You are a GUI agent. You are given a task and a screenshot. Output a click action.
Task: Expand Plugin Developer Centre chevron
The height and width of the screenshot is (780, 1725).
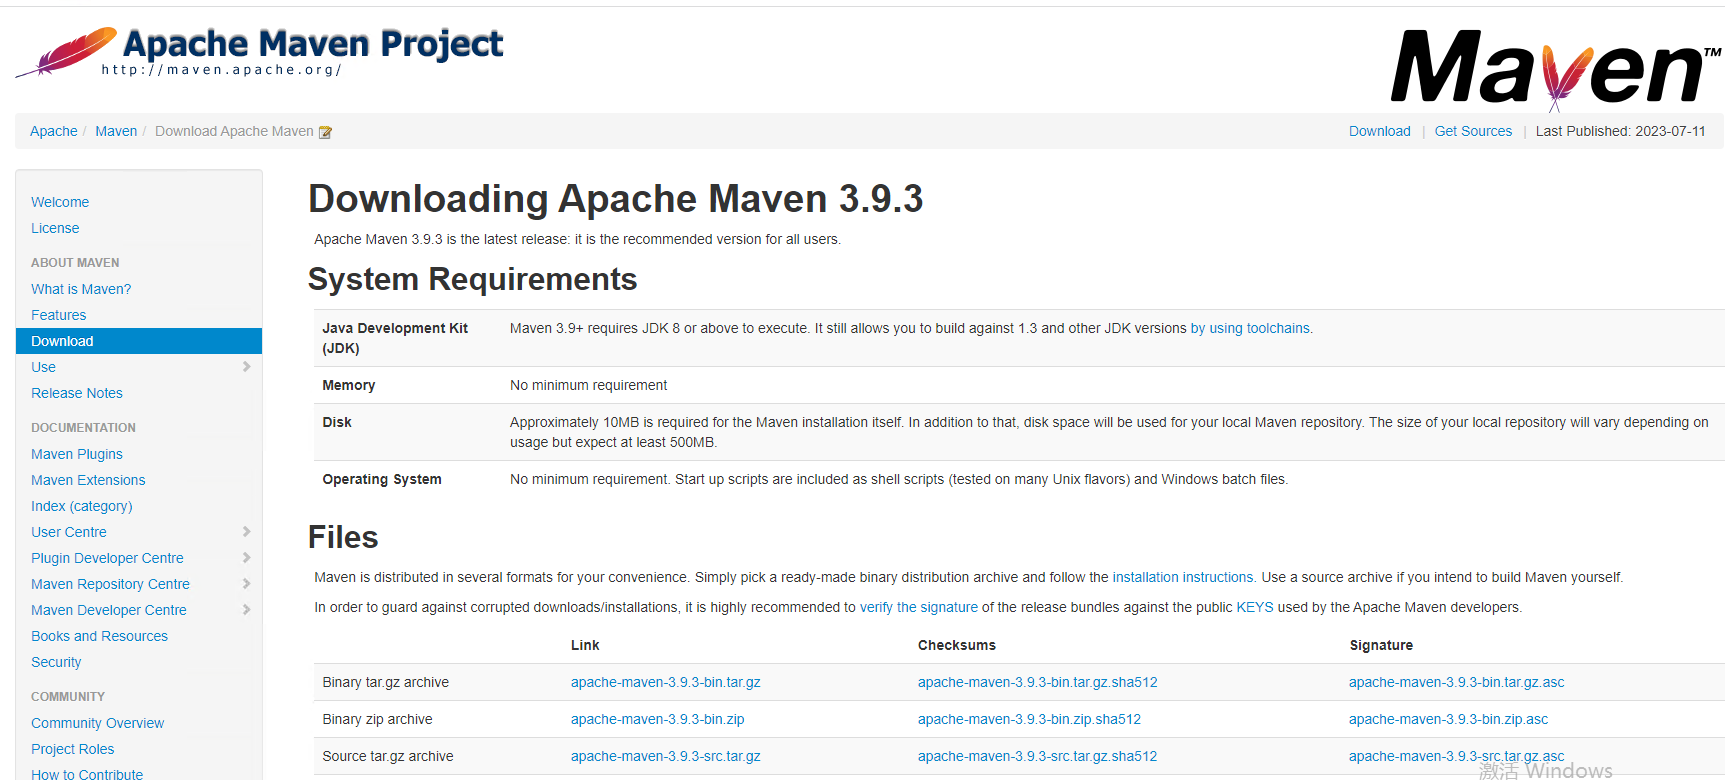(246, 558)
